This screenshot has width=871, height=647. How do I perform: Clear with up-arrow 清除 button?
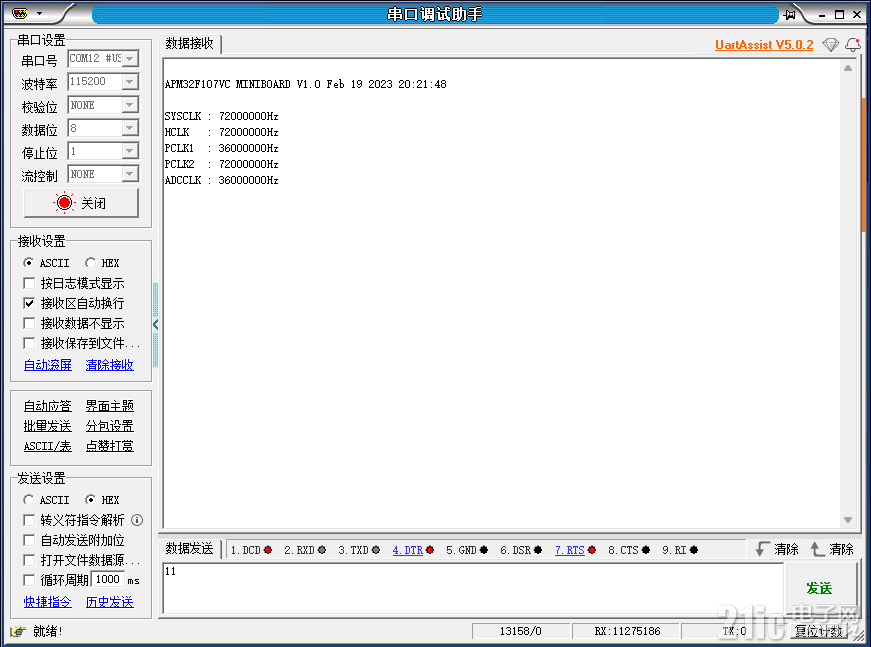pyautogui.click(x=832, y=549)
